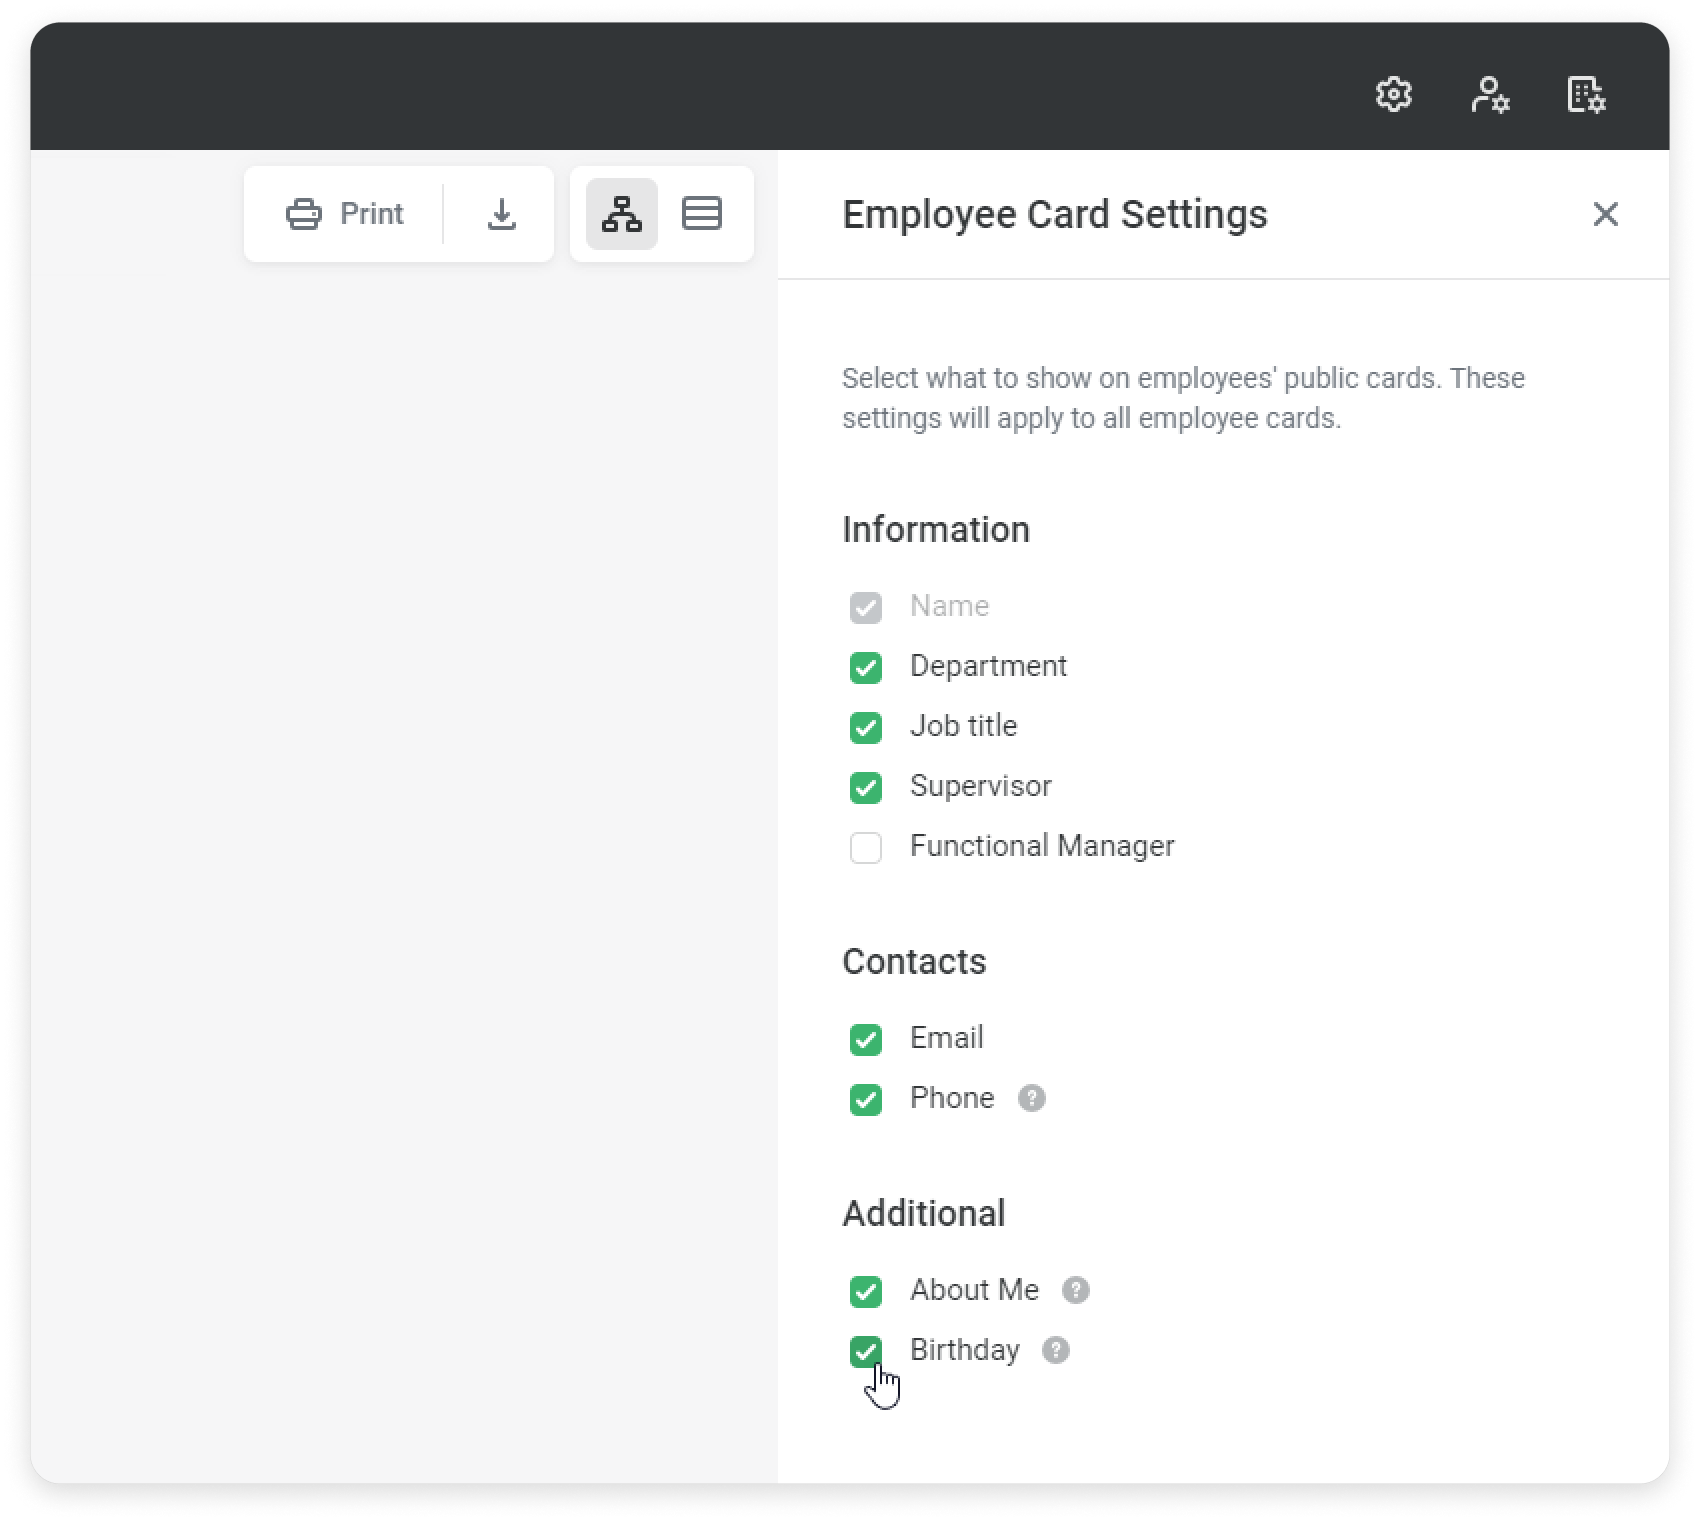The image size is (1700, 1522).
Task: Click the download arrow icon
Action: (x=501, y=214)
